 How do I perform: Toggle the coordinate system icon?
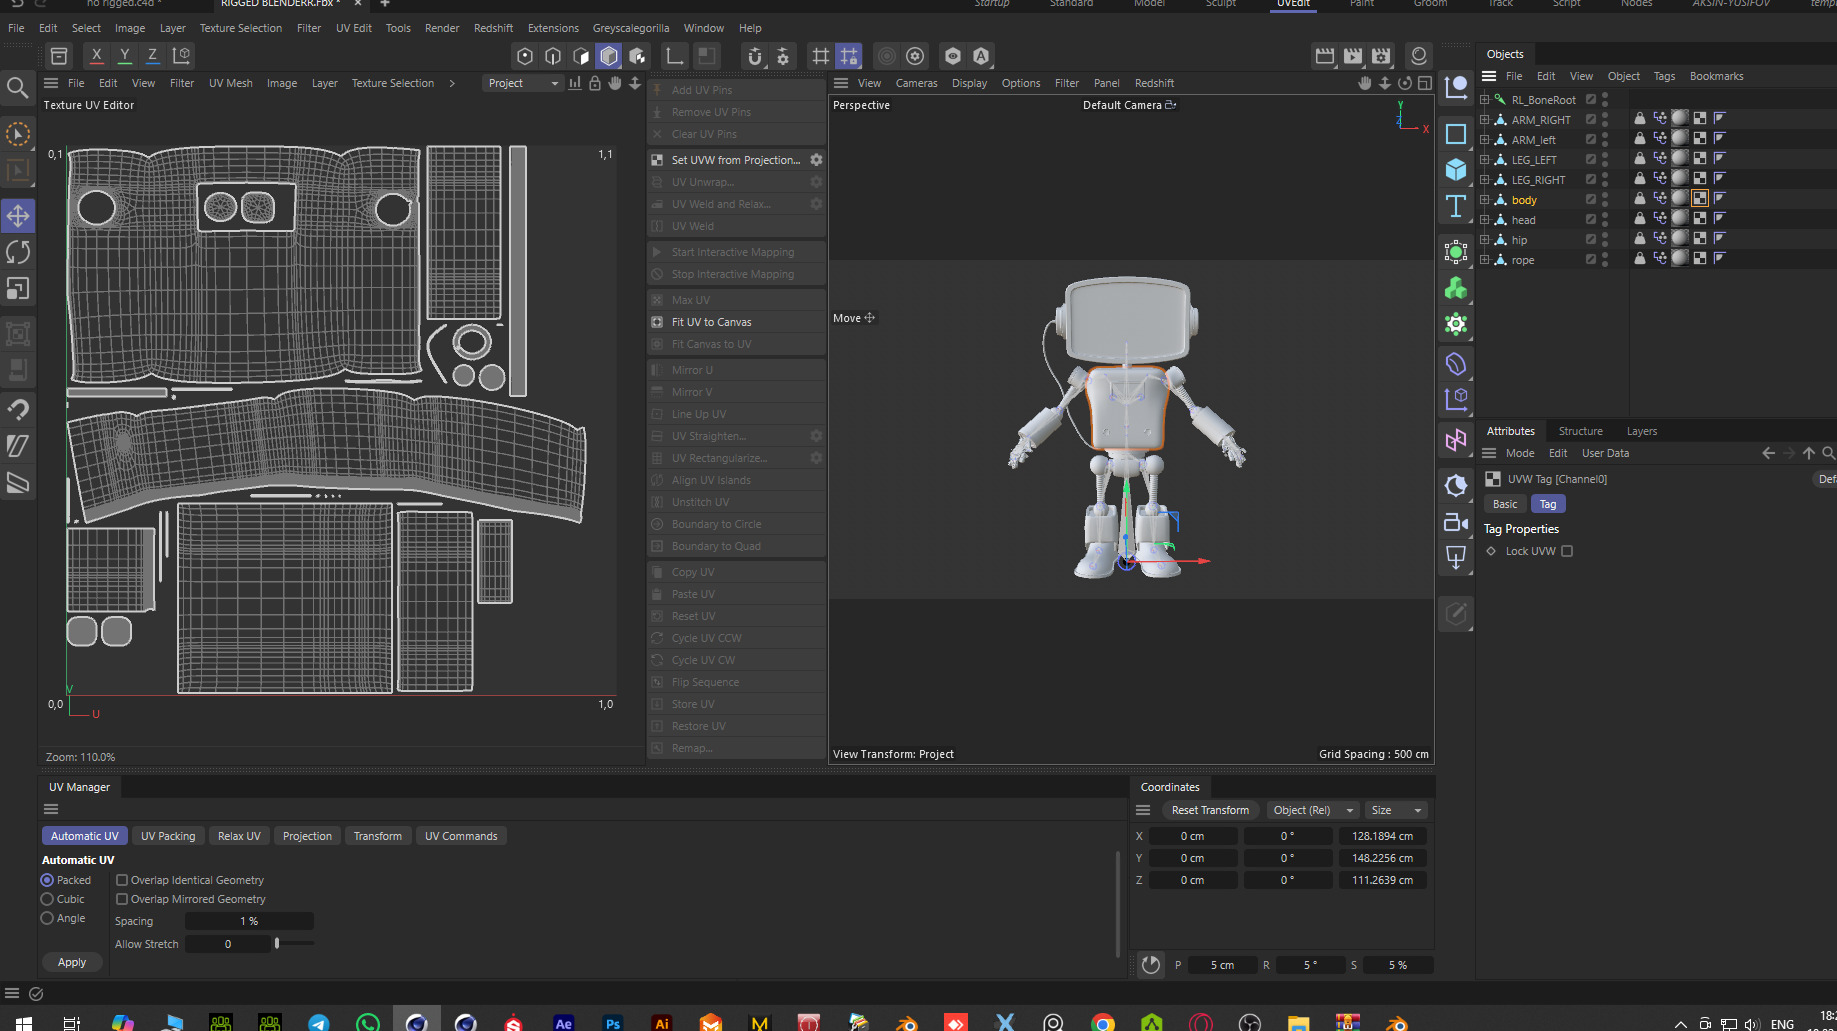(x=181, y=56)
